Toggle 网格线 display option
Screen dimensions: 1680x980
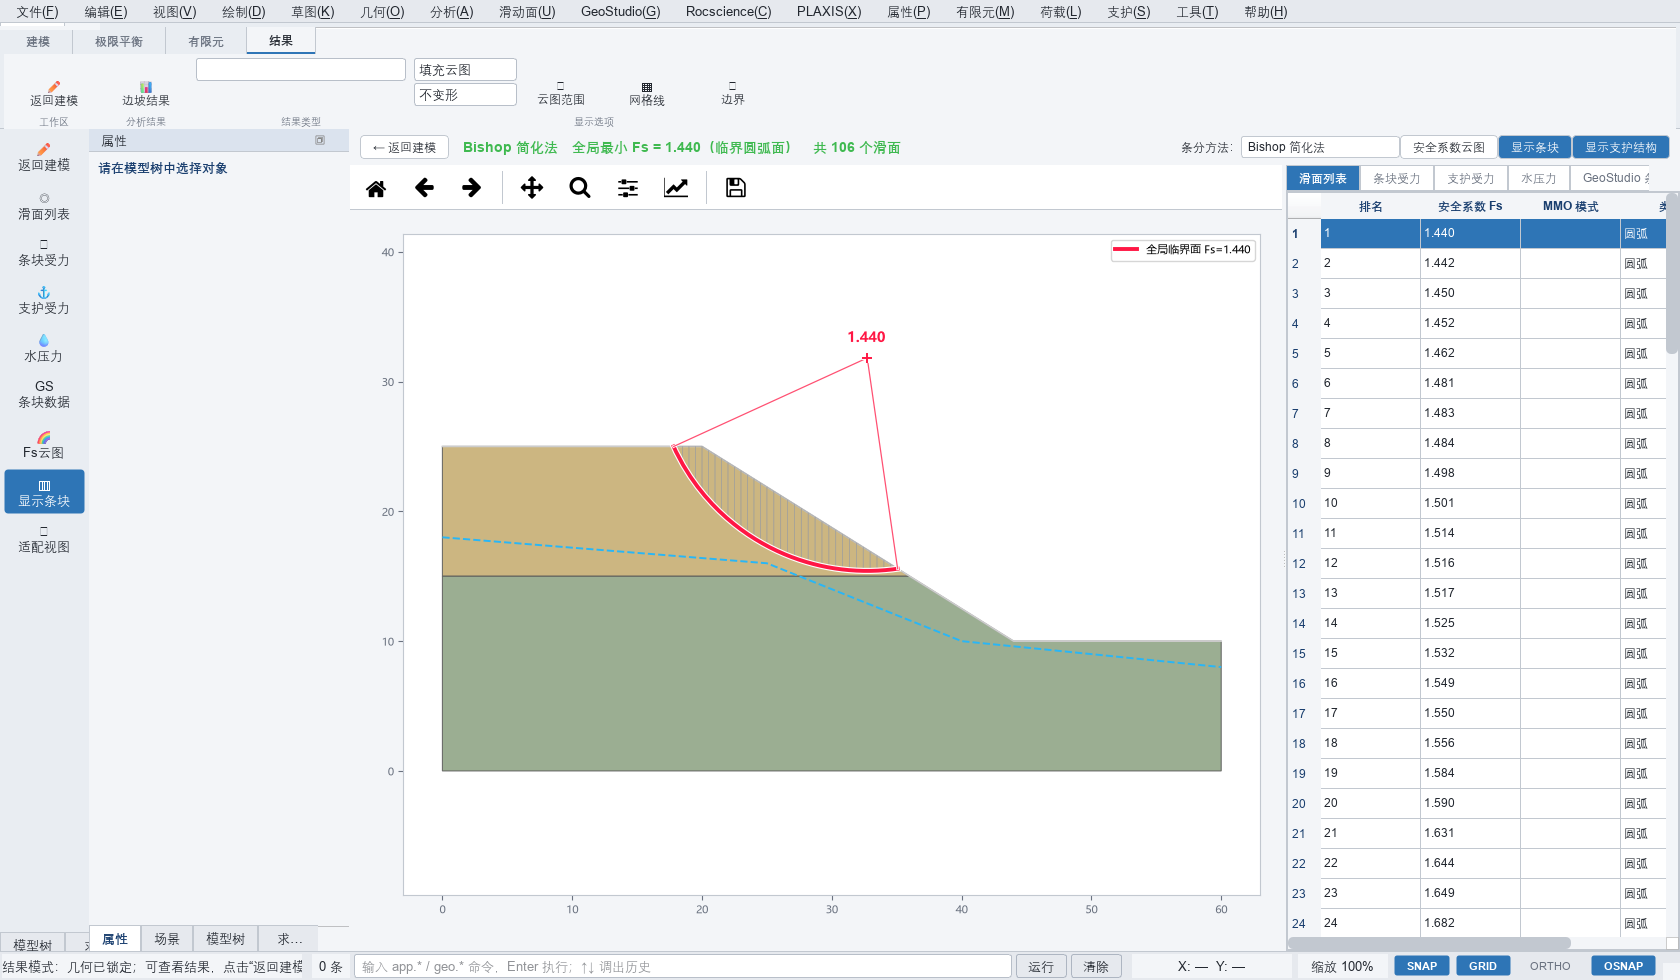coord(647,94)
